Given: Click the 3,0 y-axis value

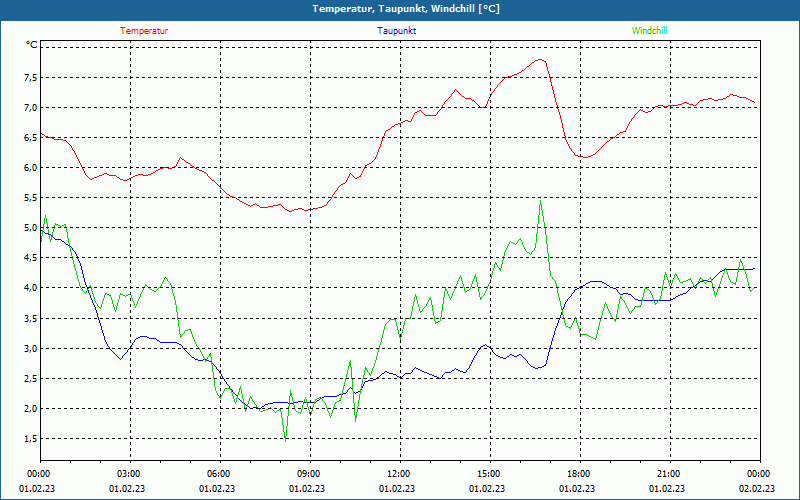Looking at the screenshot, I should 31,348.
